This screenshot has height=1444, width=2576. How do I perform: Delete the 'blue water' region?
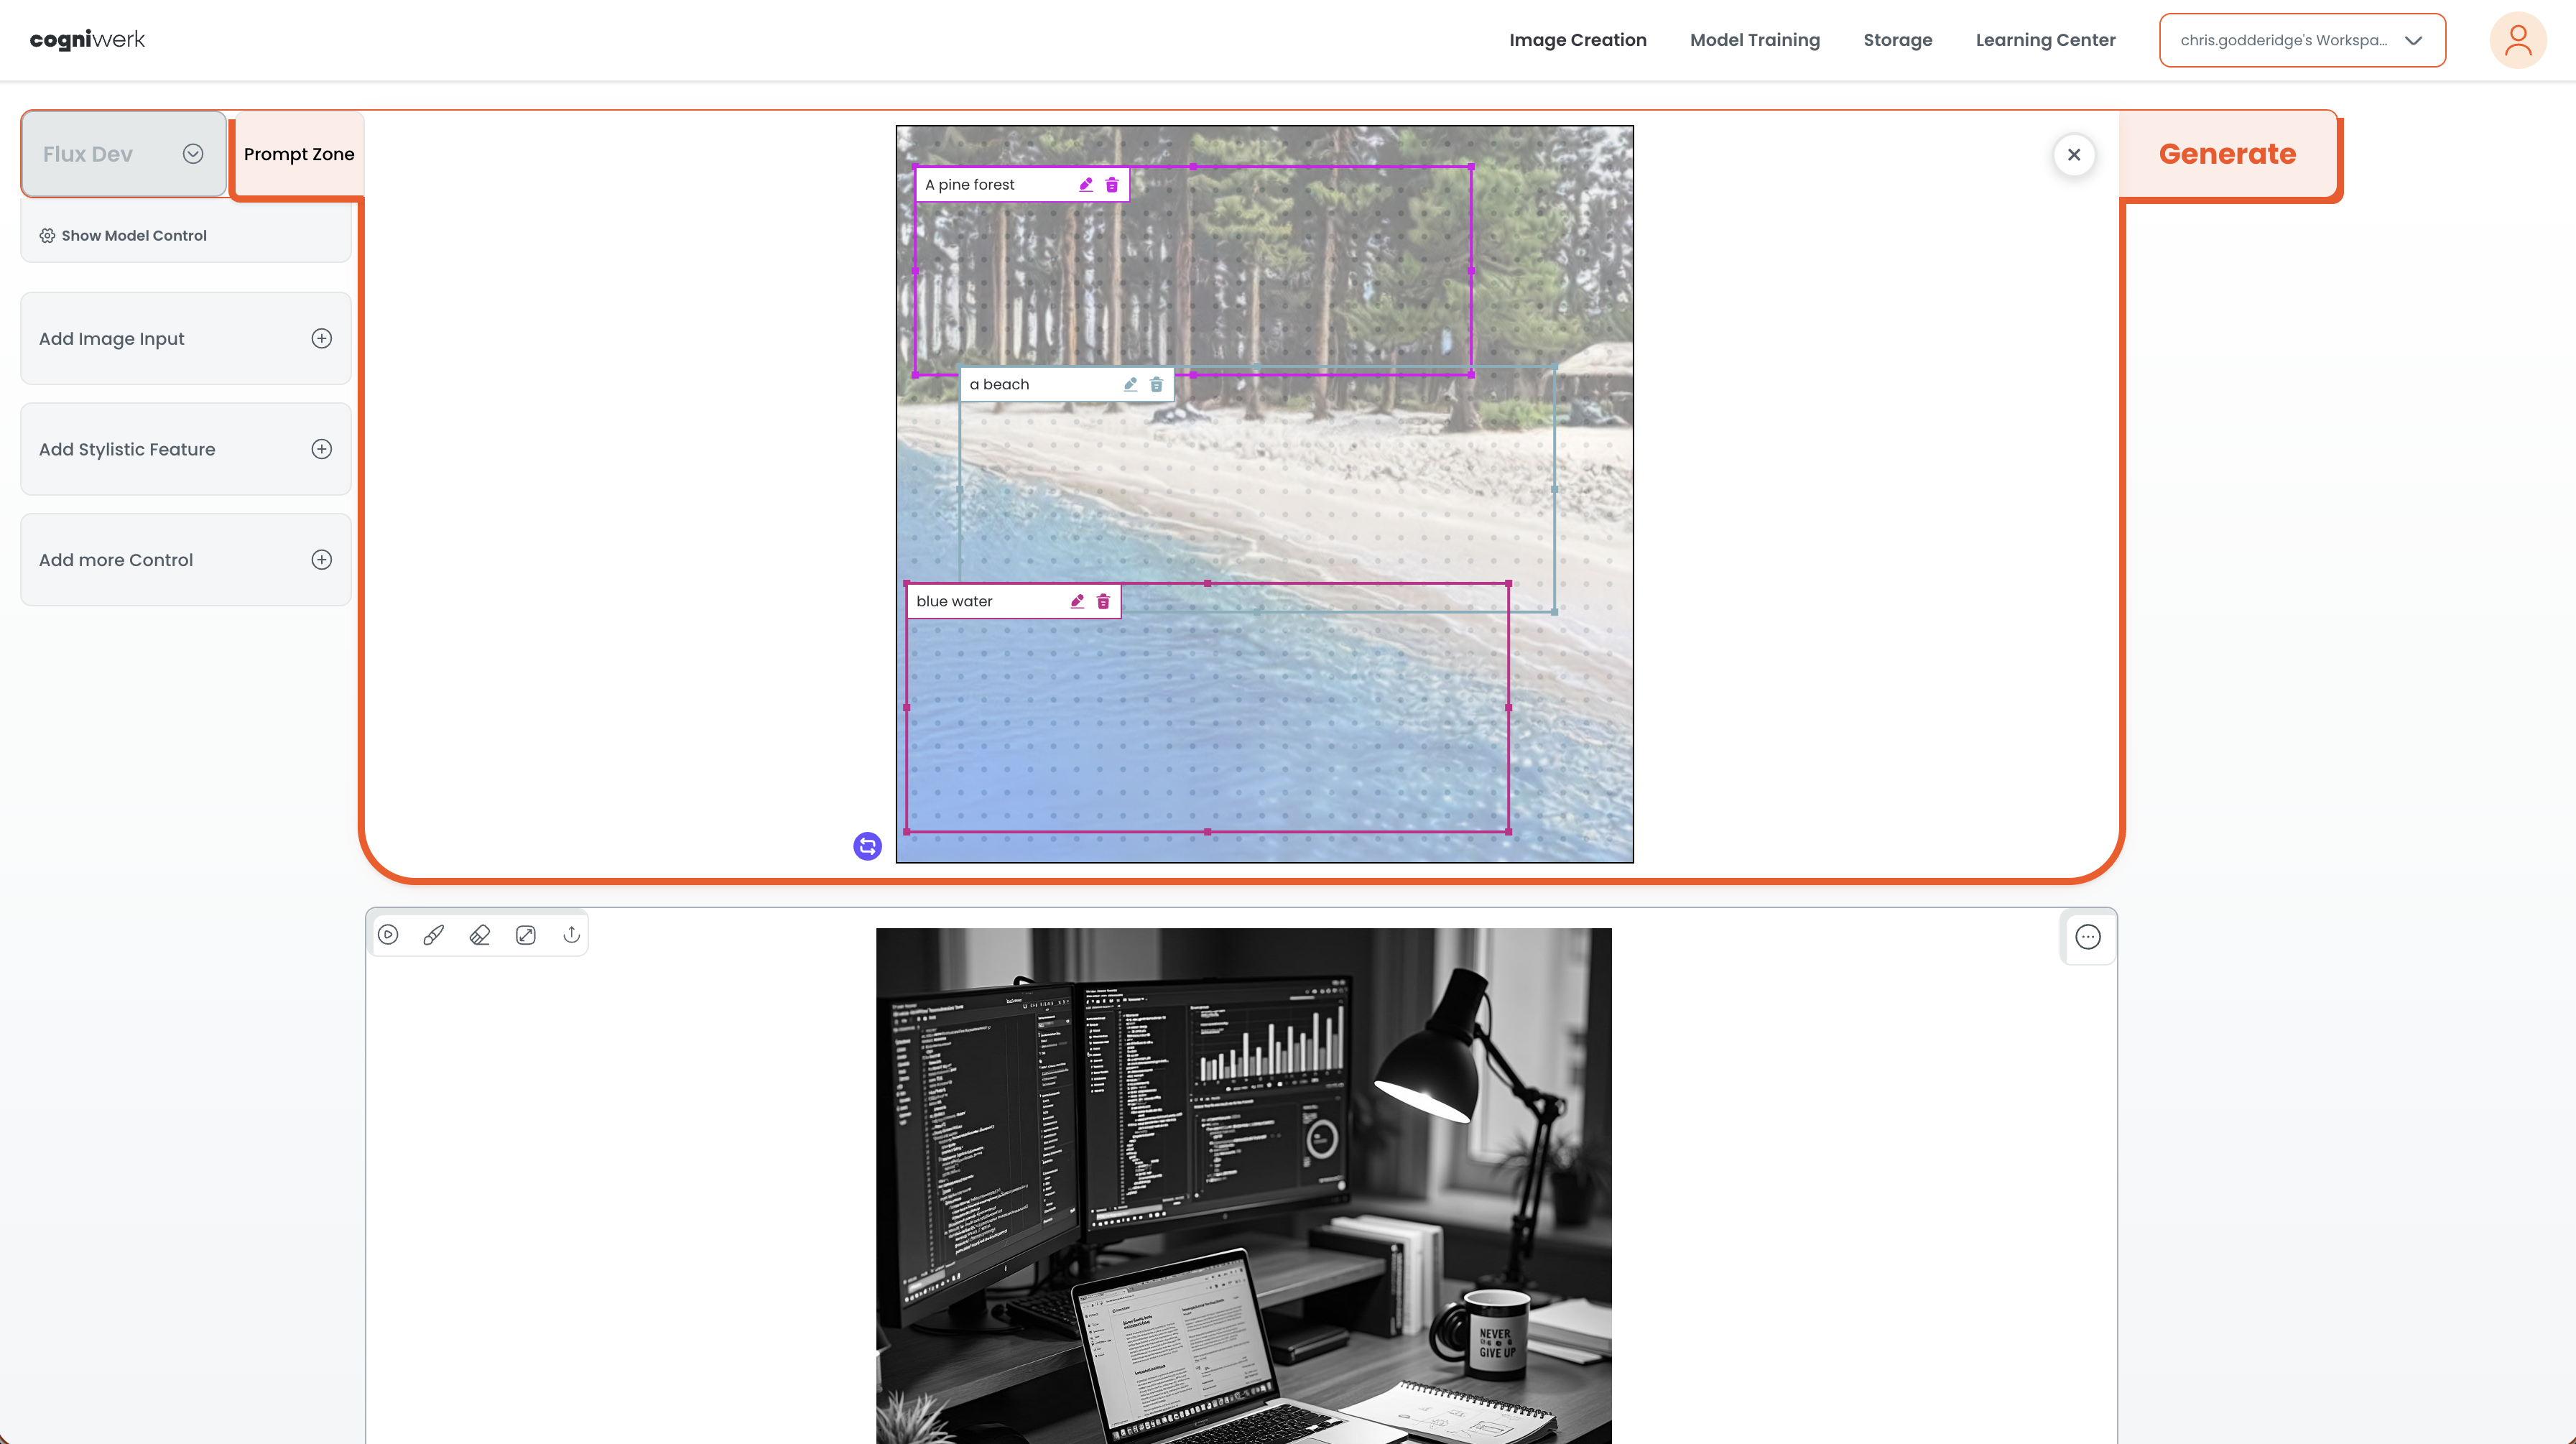[x=1103, y=601]
